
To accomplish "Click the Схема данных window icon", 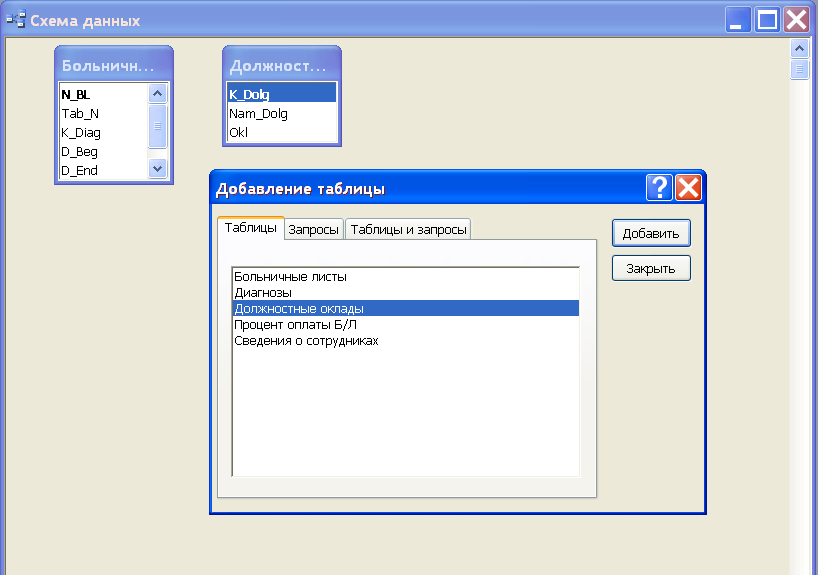I will click(x=16, y=20).
